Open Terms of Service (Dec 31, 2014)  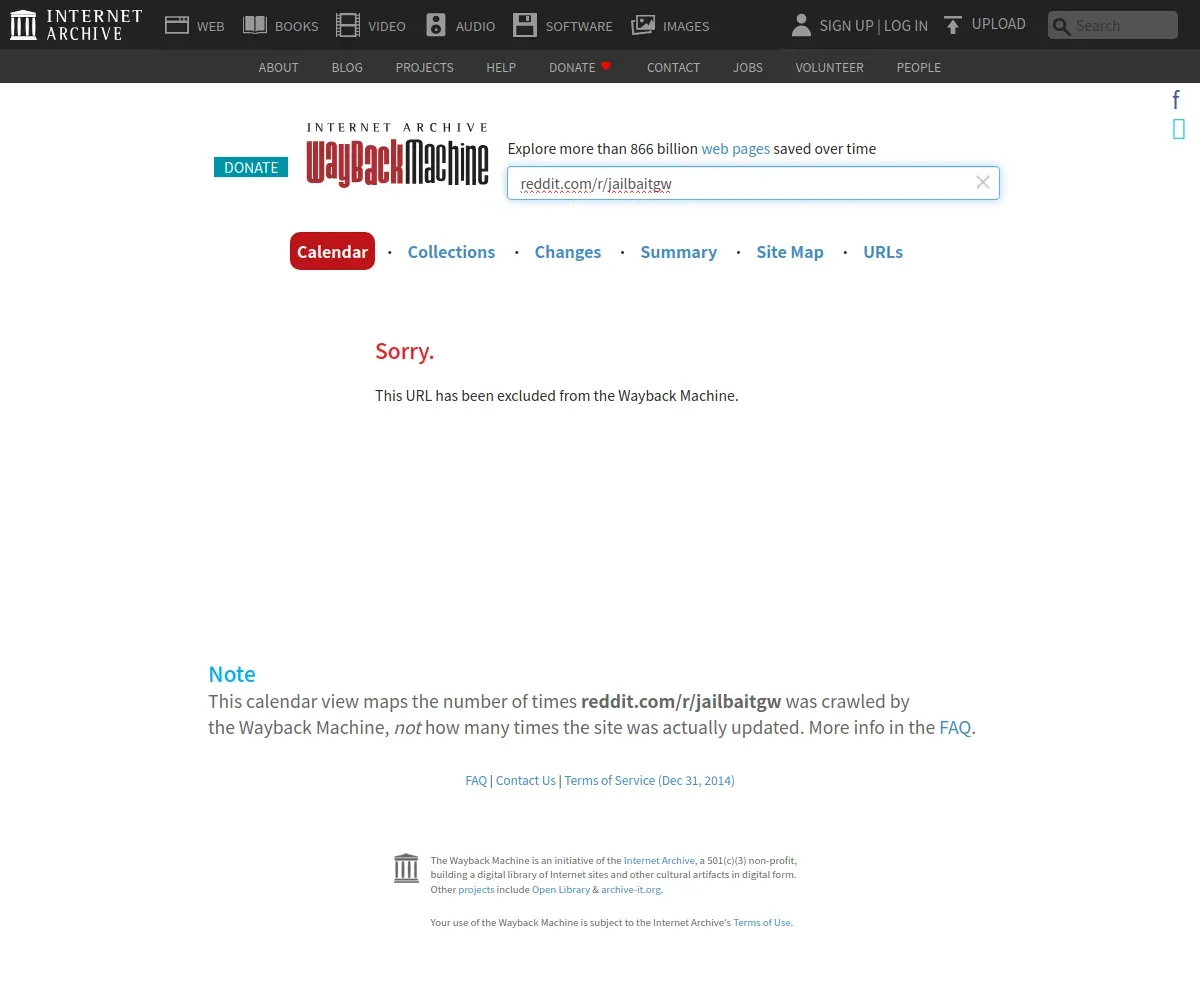[649, 780]
